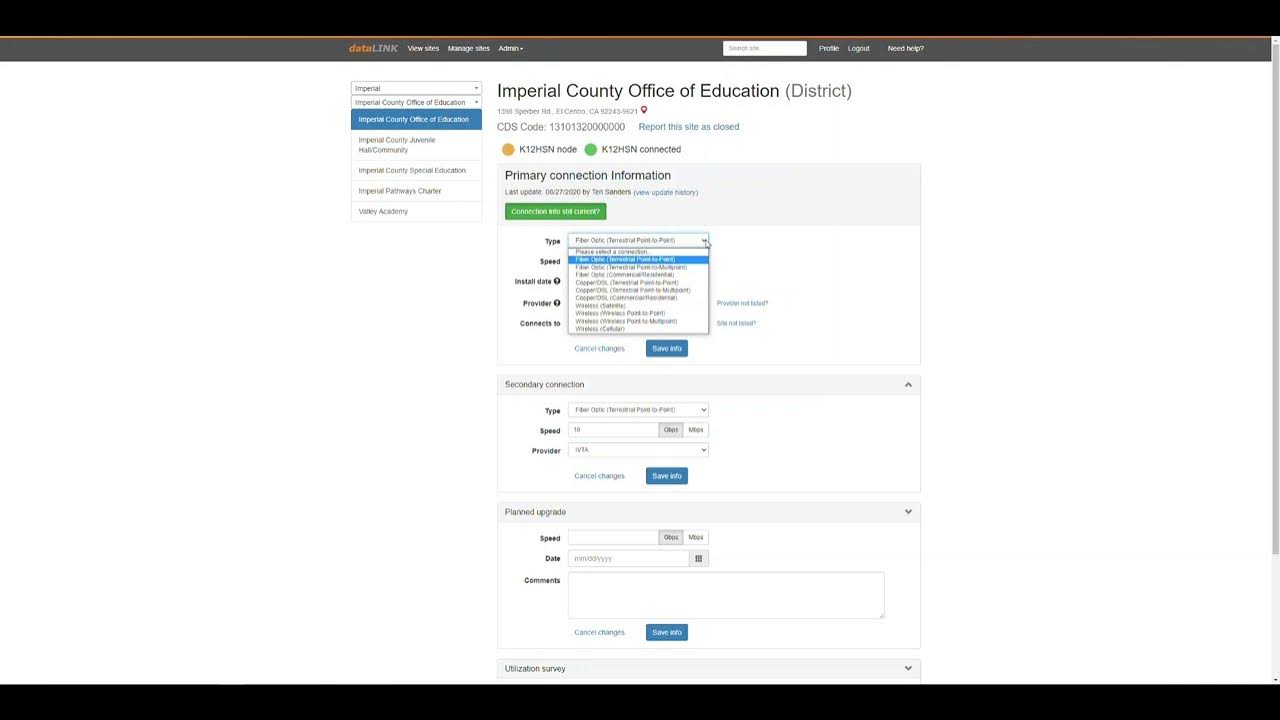Click the Install date help icon
Viewport: 1280px width, 720px height.
coord(557,281)
